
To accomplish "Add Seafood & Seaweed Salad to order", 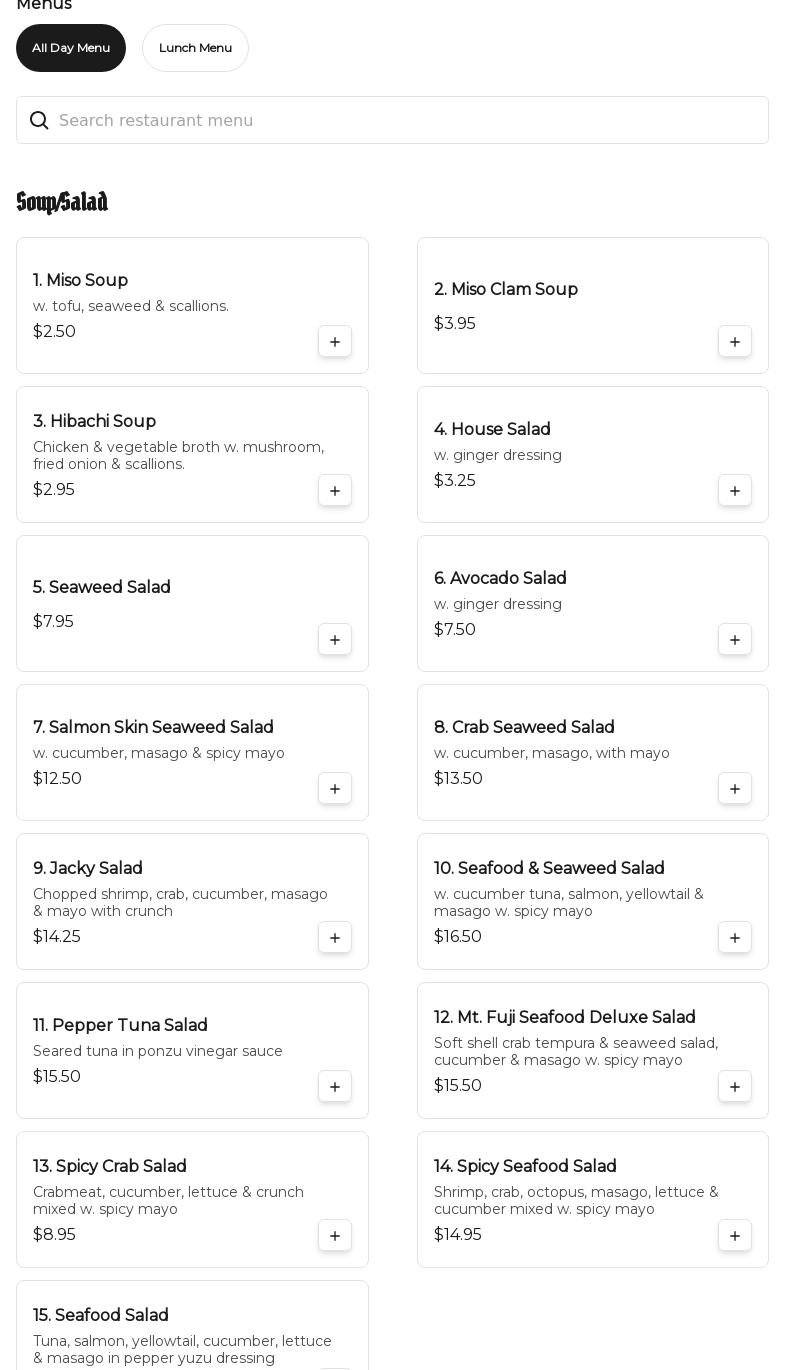I will 735,938.
